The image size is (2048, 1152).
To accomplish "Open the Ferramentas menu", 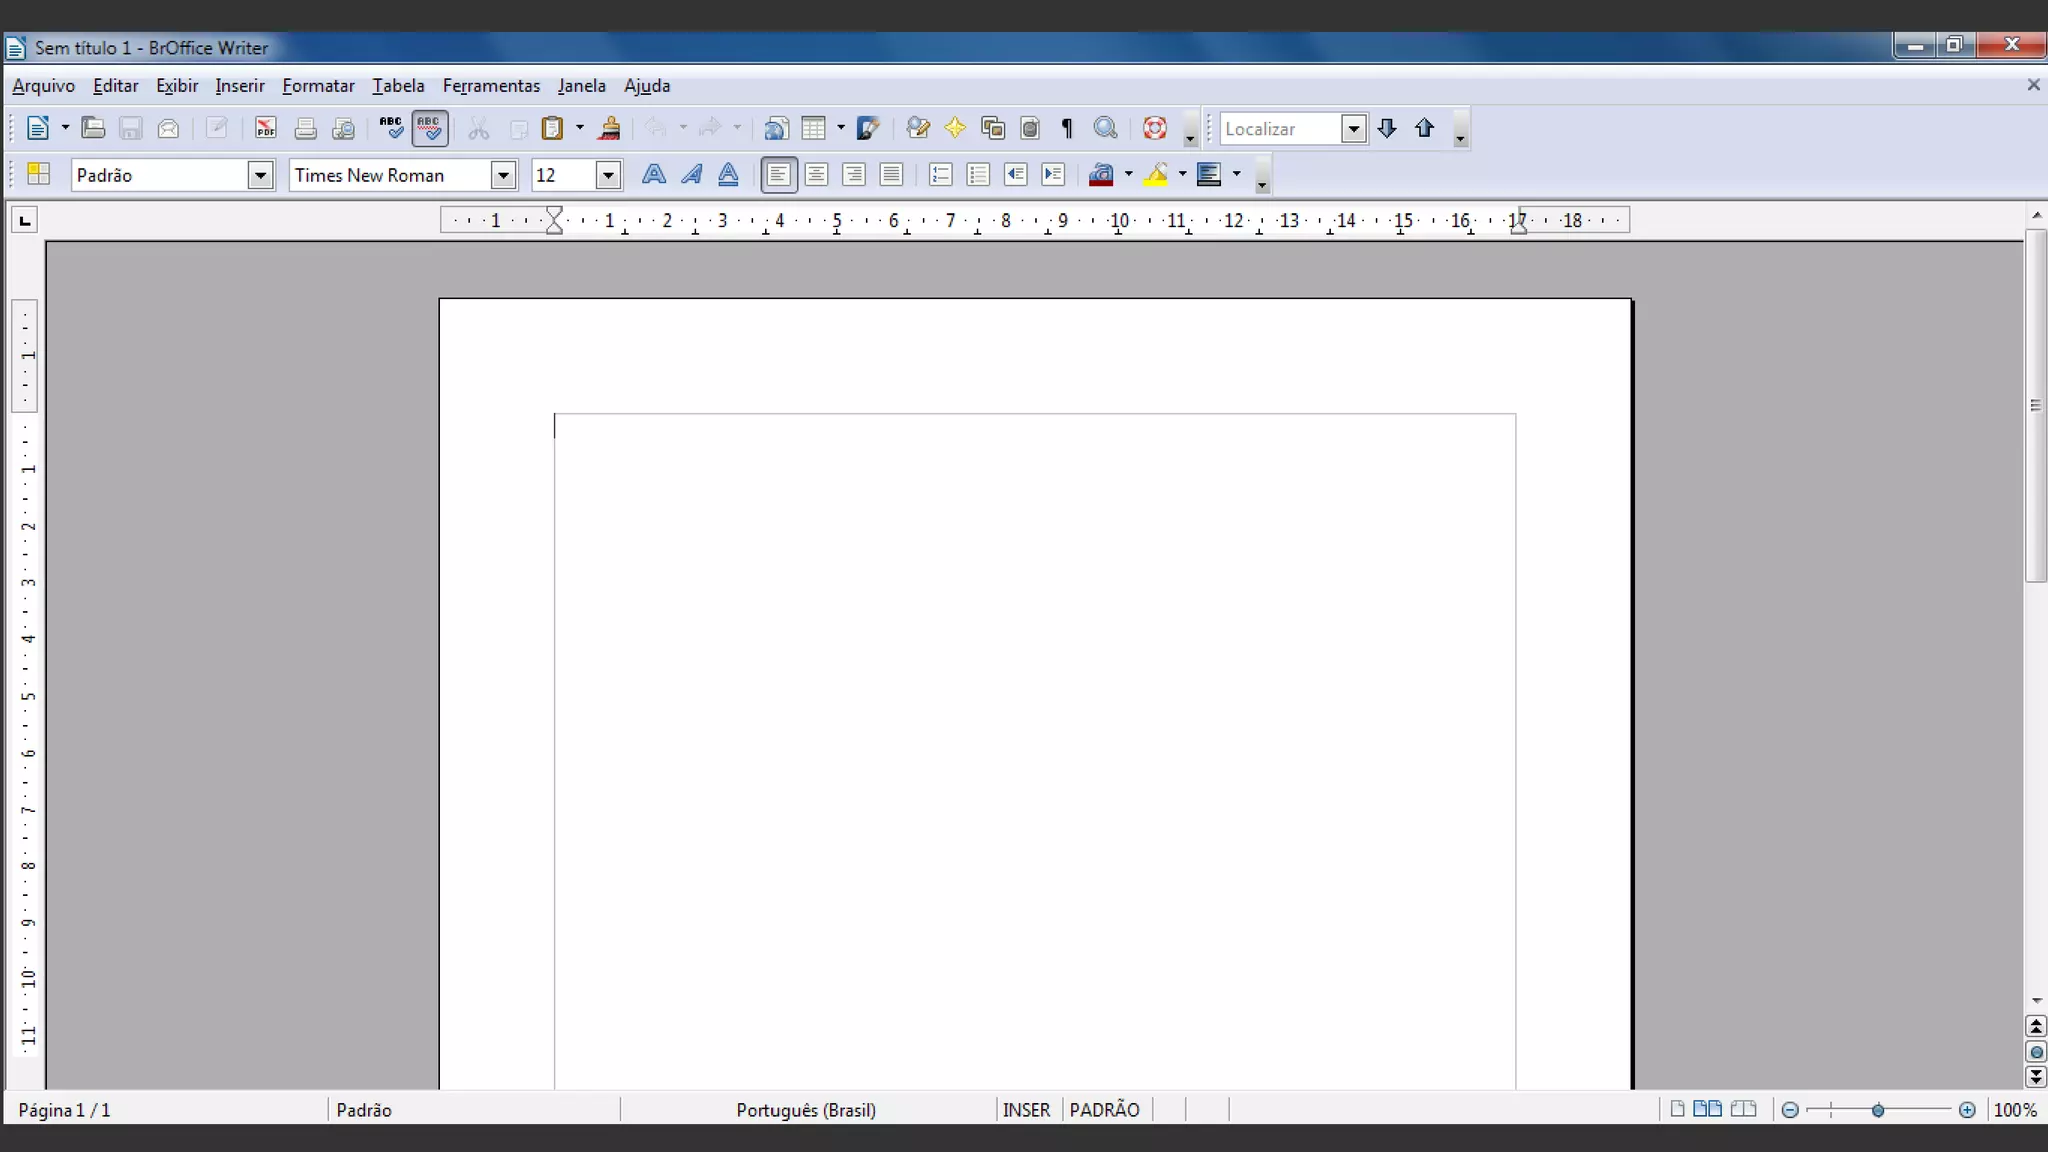I will click(491, 86).
